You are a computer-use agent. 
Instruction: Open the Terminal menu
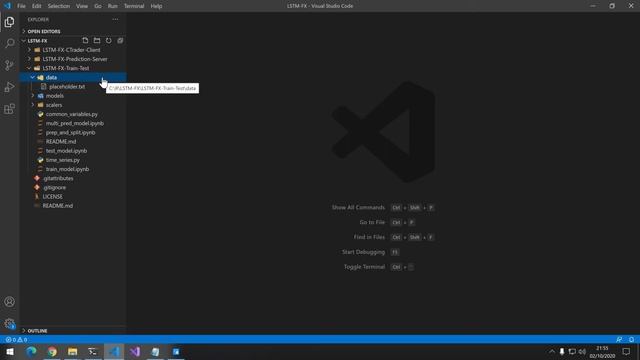134,6
